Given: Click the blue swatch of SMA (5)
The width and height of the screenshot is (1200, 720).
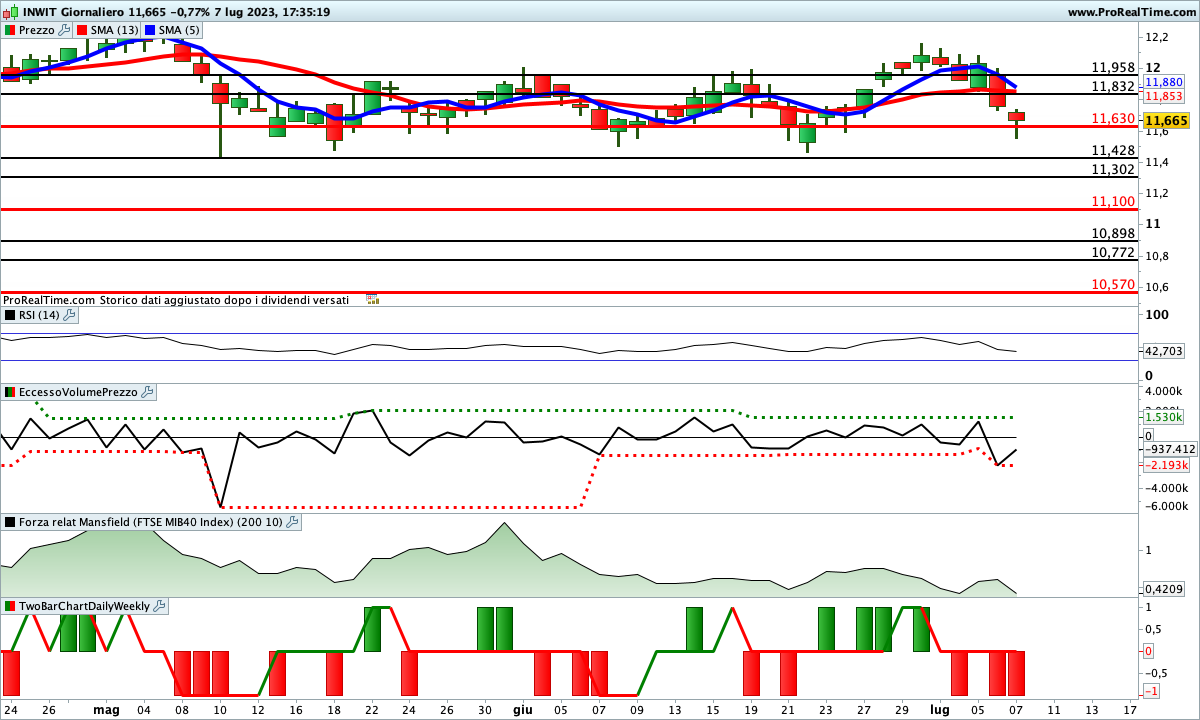Looking at the screenshot, I should point(151,31).
